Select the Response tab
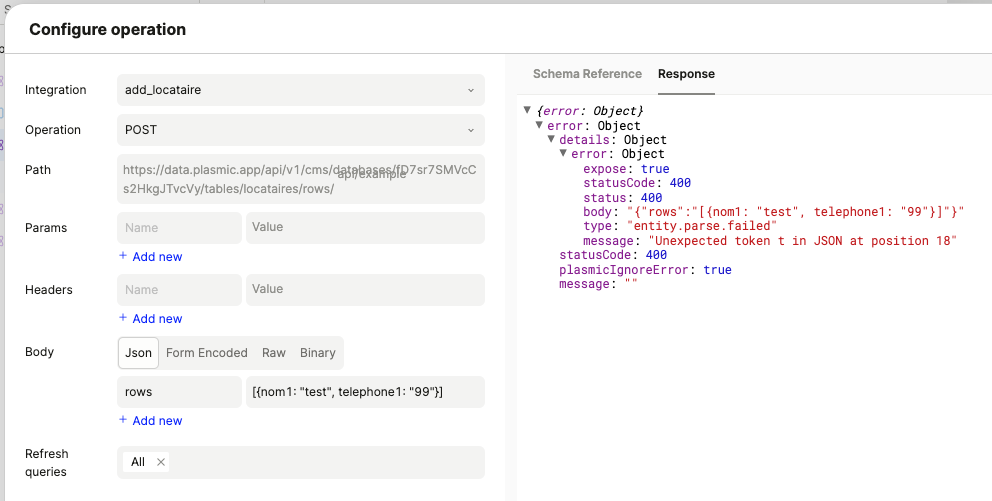992x501 pixels. (686, 74)
